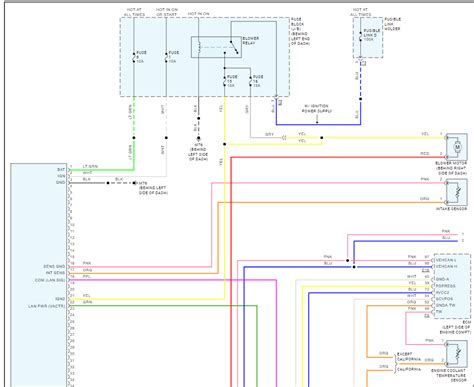Select the Fuse 8 10A symbol
The width and height of the screenshot is (474, 387).
pos(134,57)
